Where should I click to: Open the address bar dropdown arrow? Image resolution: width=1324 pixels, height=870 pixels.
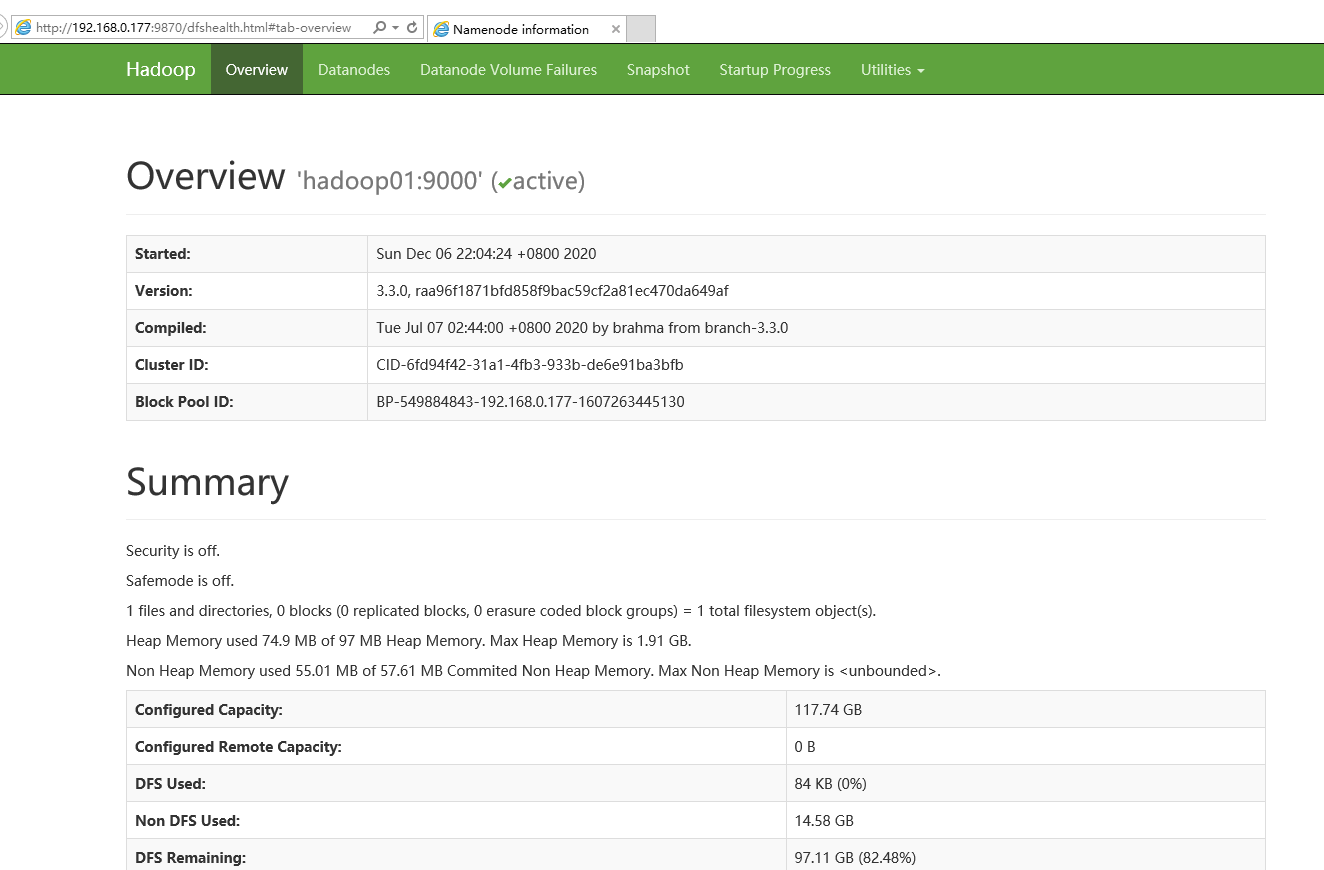click(x=395, y=28)
